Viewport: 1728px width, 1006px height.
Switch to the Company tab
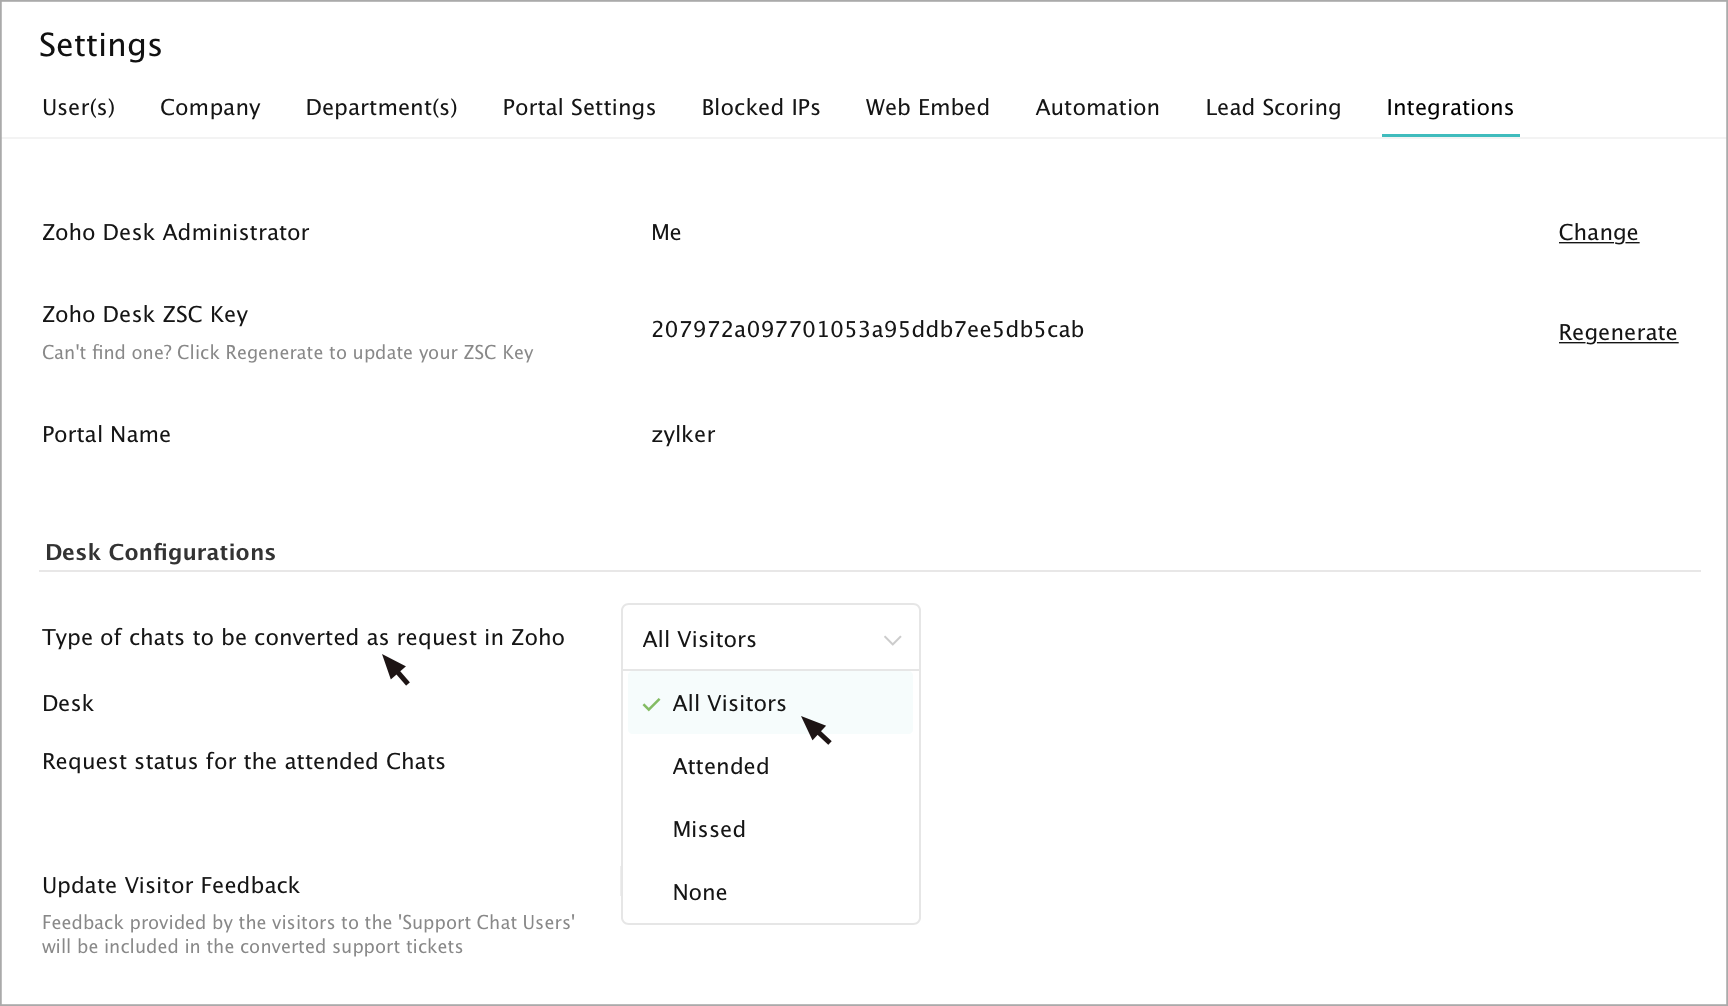pyautogui.click(x=210, y=108)
